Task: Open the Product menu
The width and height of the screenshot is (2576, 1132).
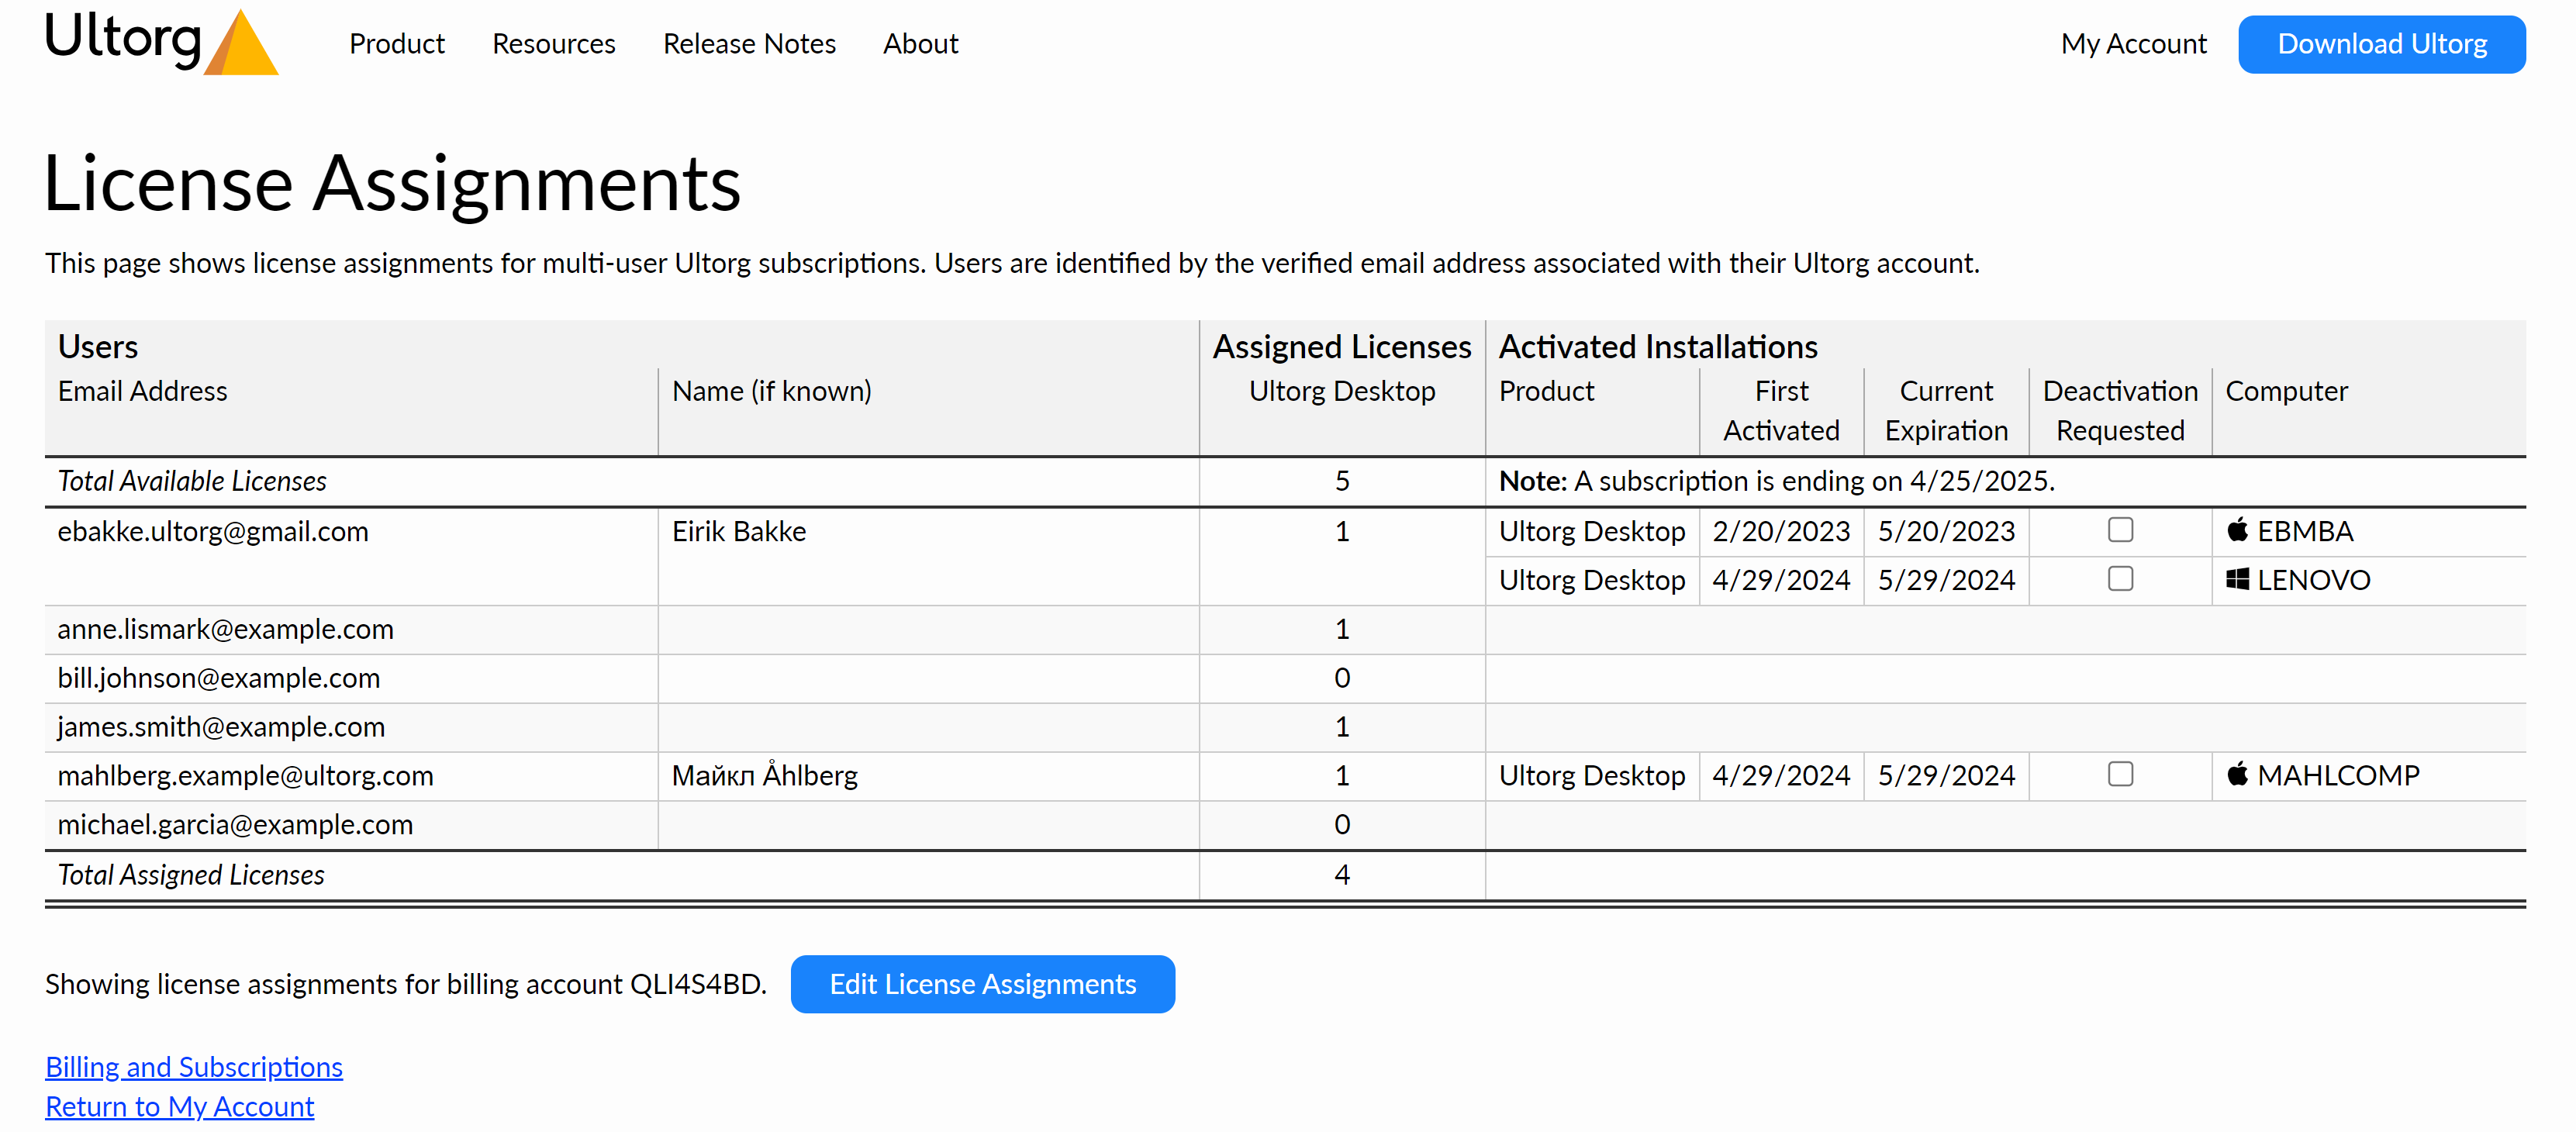Action: 397,44
